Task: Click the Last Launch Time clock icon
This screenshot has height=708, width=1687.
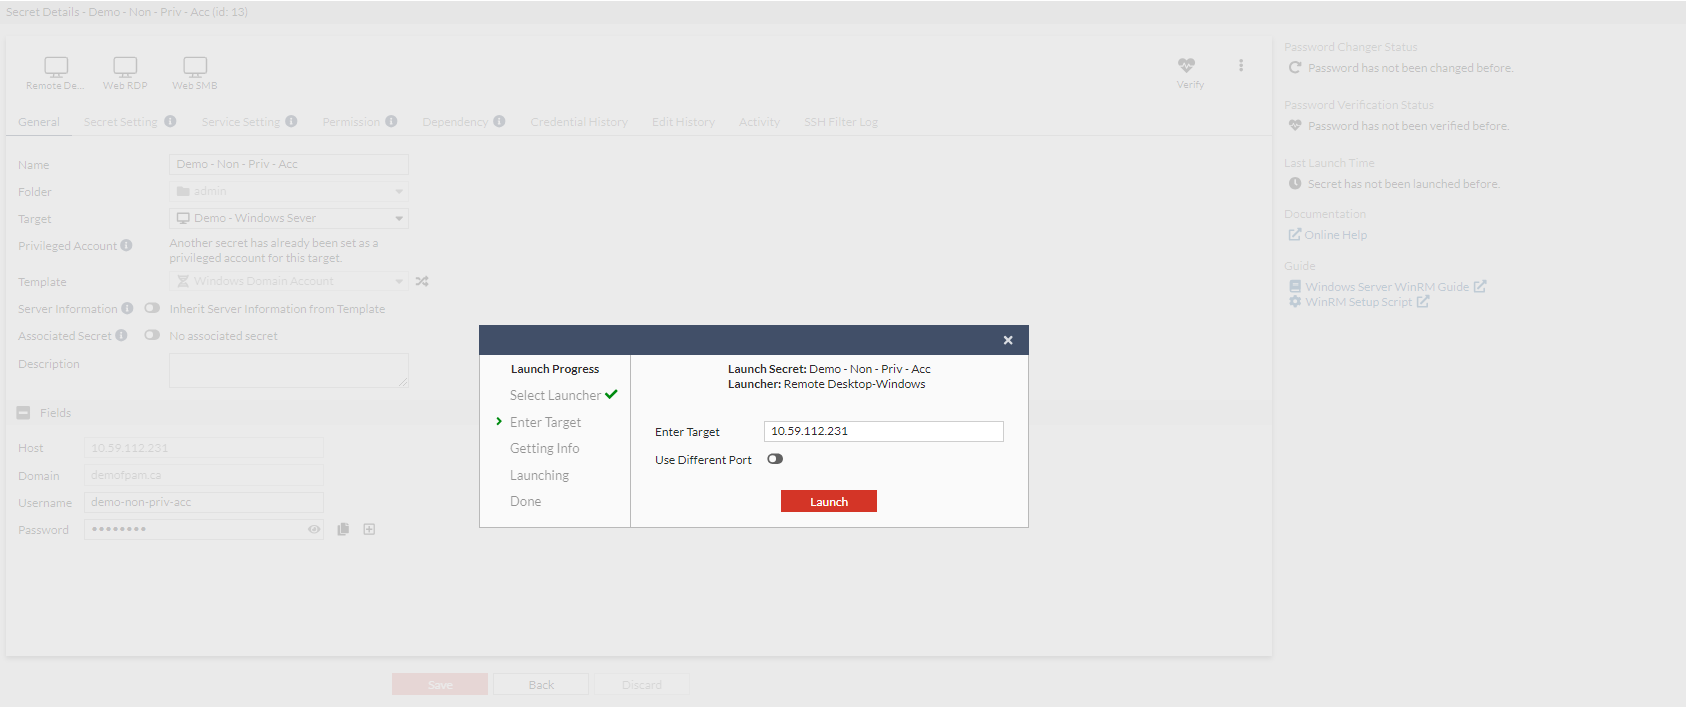Action: [x=1295, y=183]
